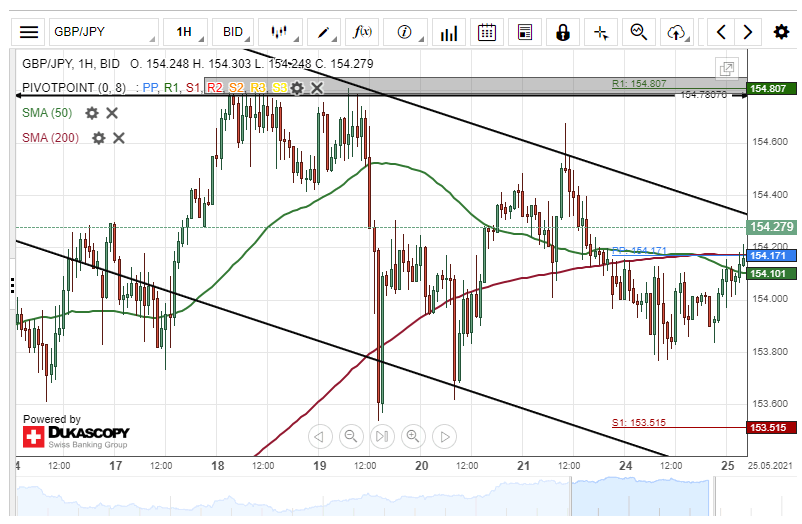The height and width of the screenshot is (524, 802).
Task: Select the PP: 154.171 level label
Action: (x=639, y=250)
